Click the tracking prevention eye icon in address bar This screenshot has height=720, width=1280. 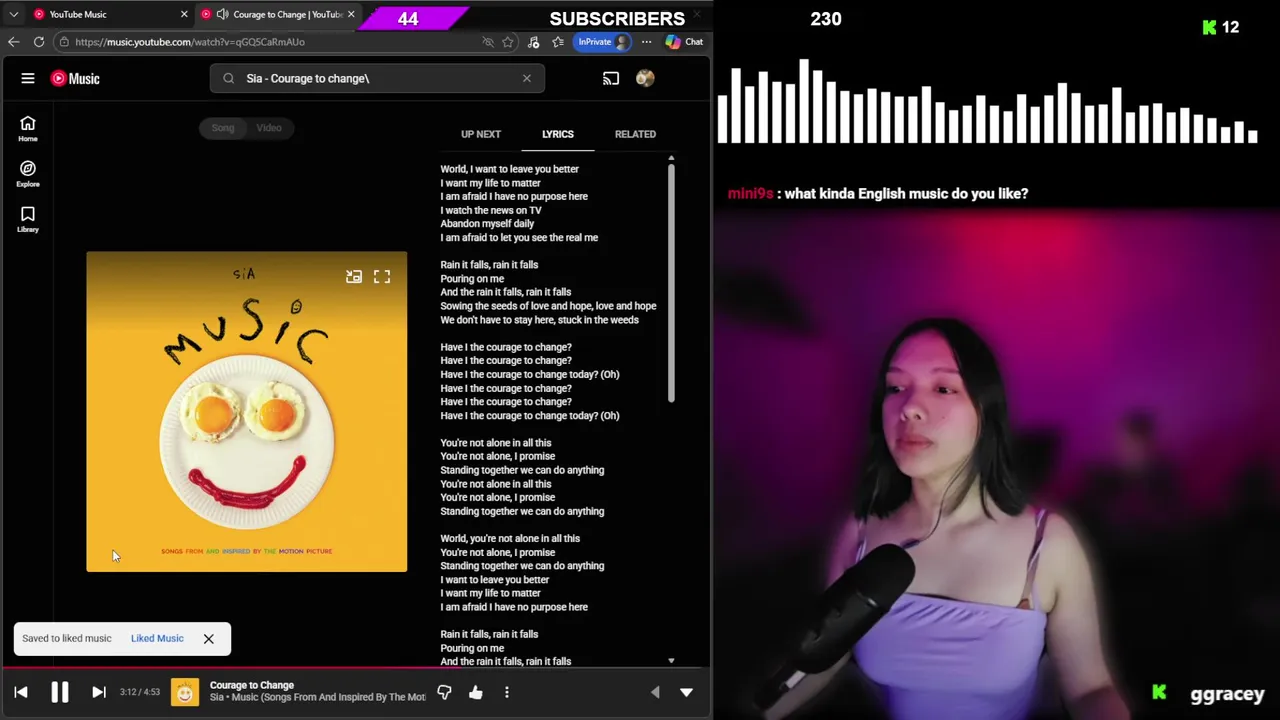488,42
